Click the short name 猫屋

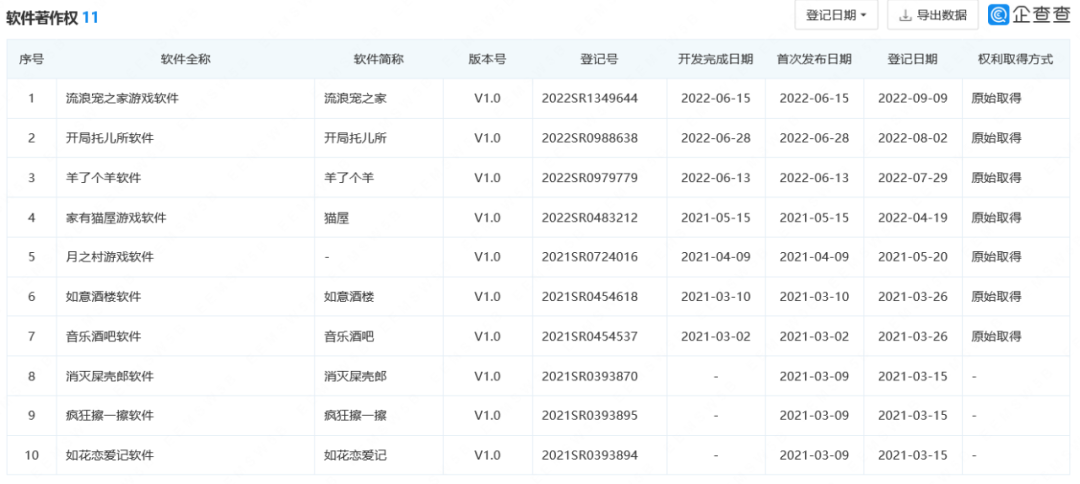pos(337,218)
